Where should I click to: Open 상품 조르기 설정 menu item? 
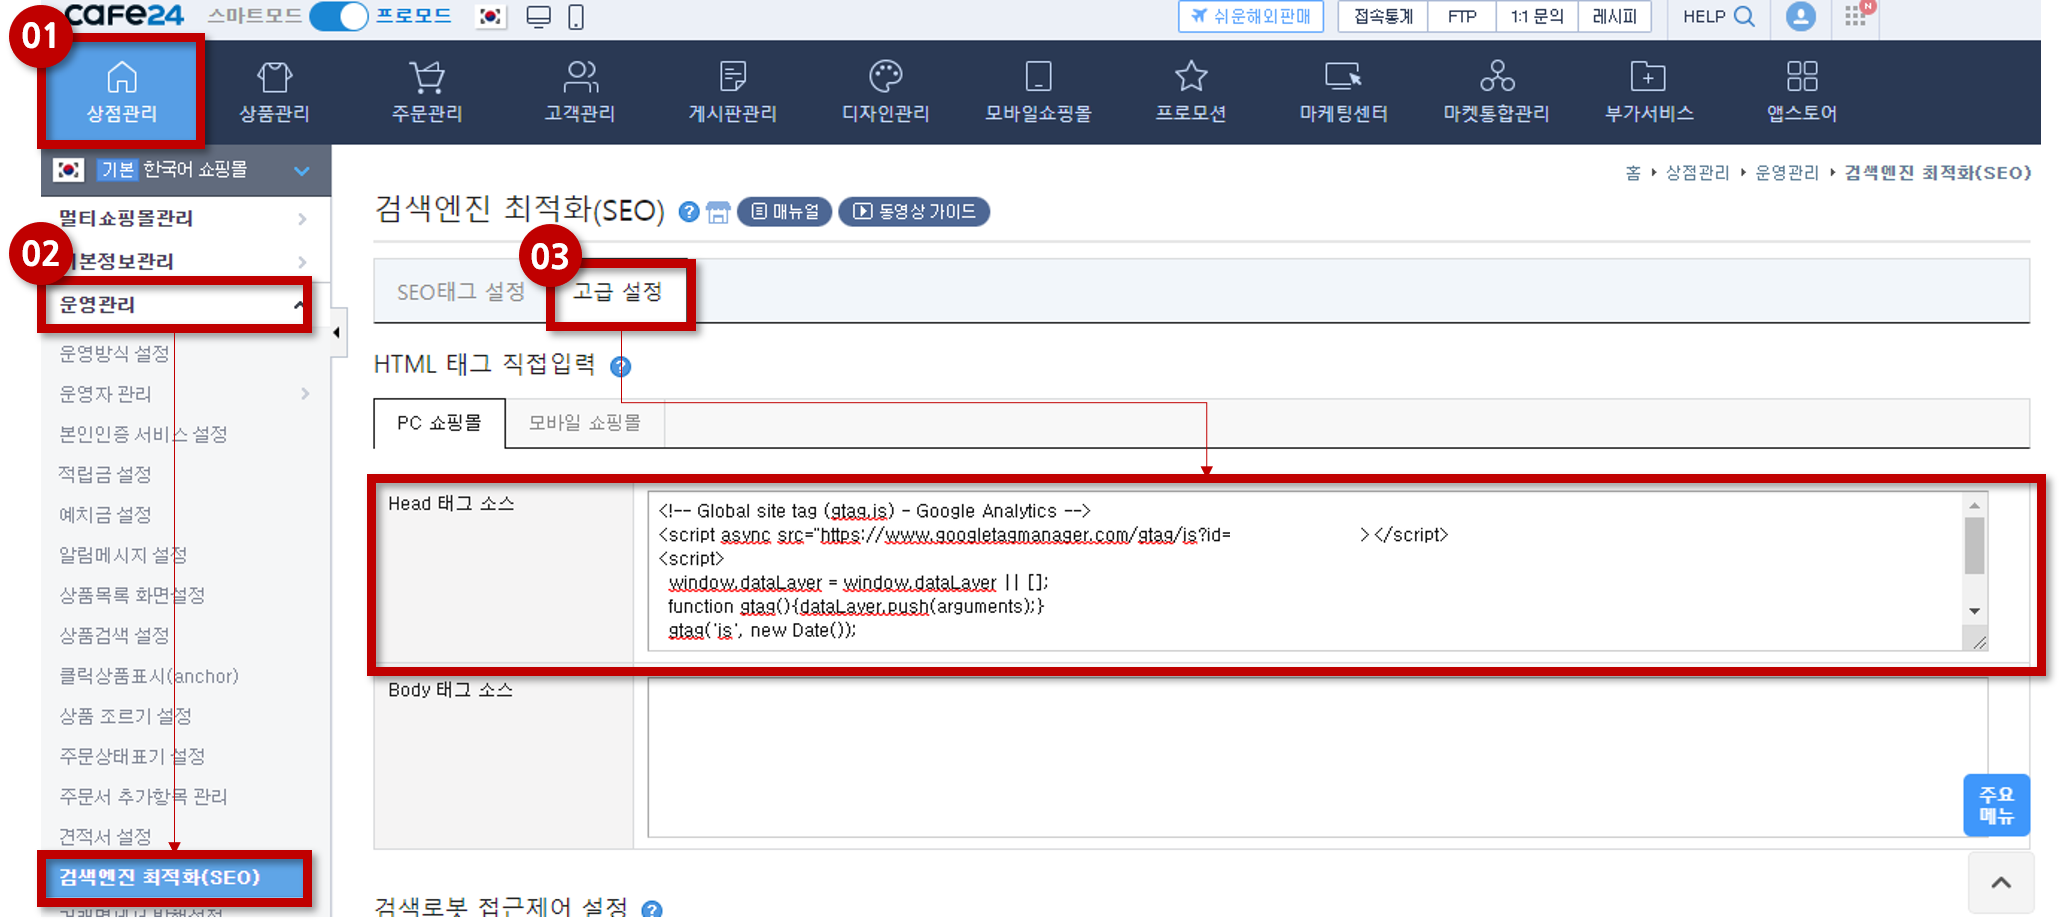click(x=125, y=716)
